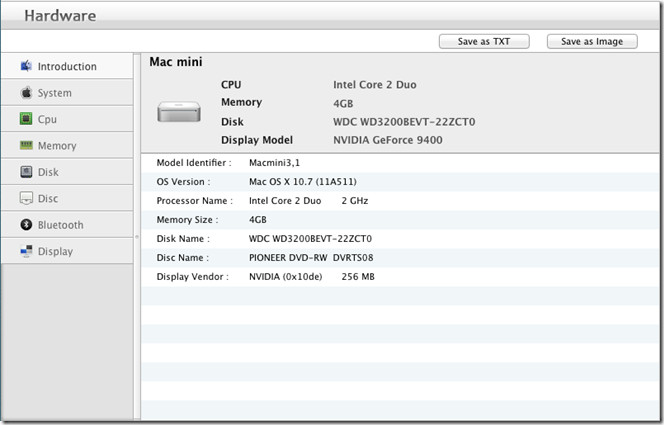Open the green Cpu chip icon
This screenshot has height=425, width=664.
tap(27, 119)
